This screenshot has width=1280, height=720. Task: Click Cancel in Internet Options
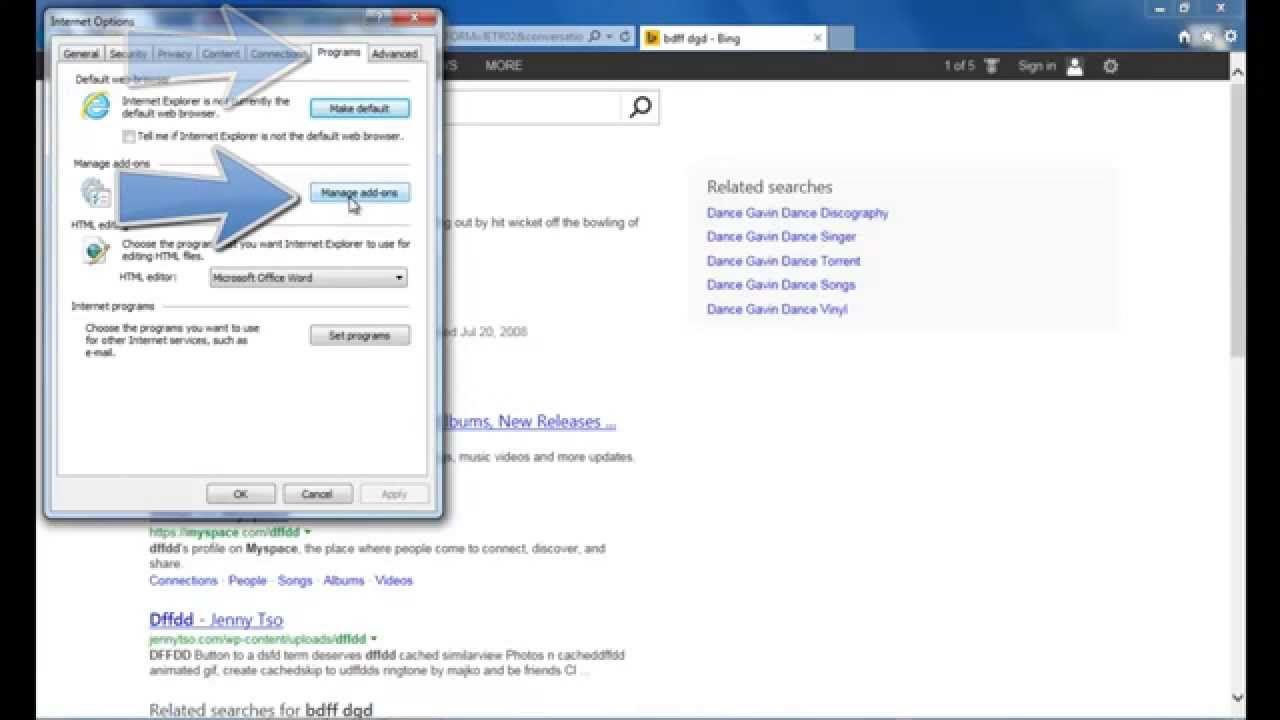317,494
